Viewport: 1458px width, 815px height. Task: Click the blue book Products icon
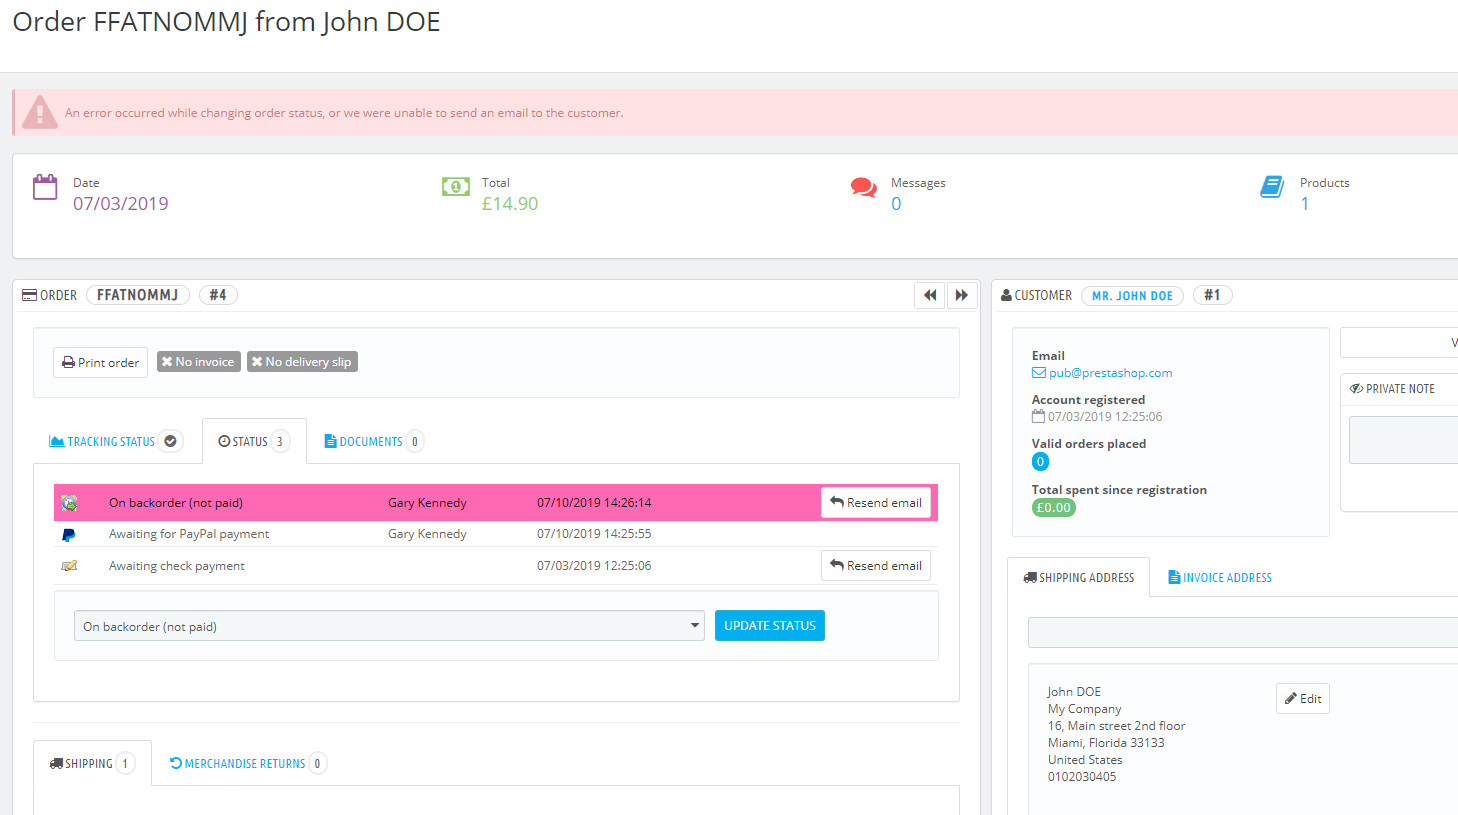click(x=1272, y=187)
